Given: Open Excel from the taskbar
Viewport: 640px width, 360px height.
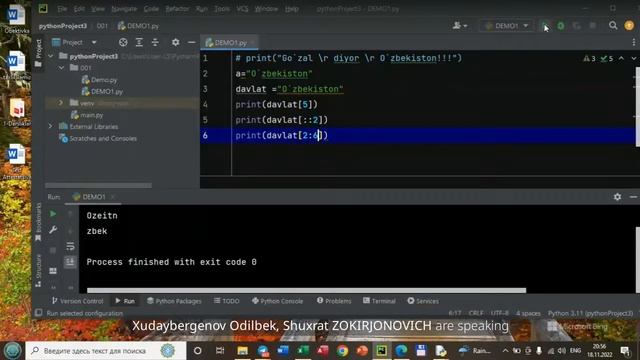Looking at the screenshot, I should coord(303,351).
